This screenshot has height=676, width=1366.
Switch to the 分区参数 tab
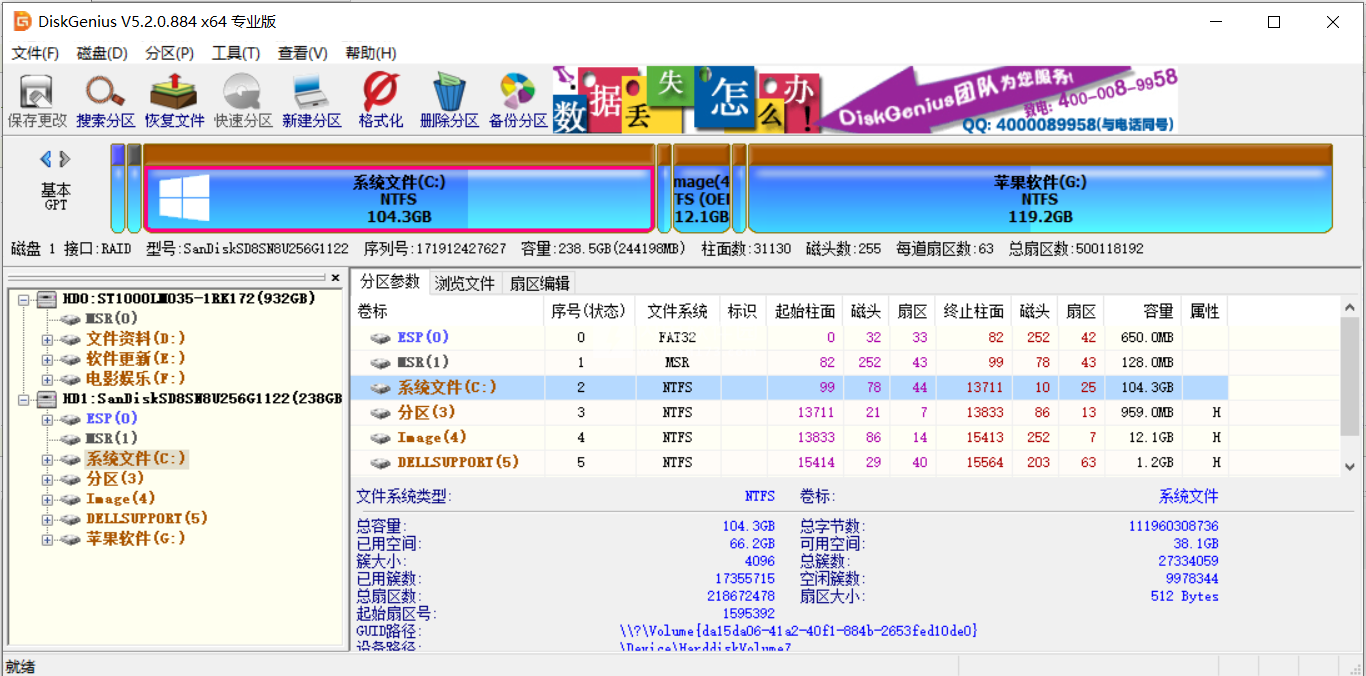[x=390, y=282]
